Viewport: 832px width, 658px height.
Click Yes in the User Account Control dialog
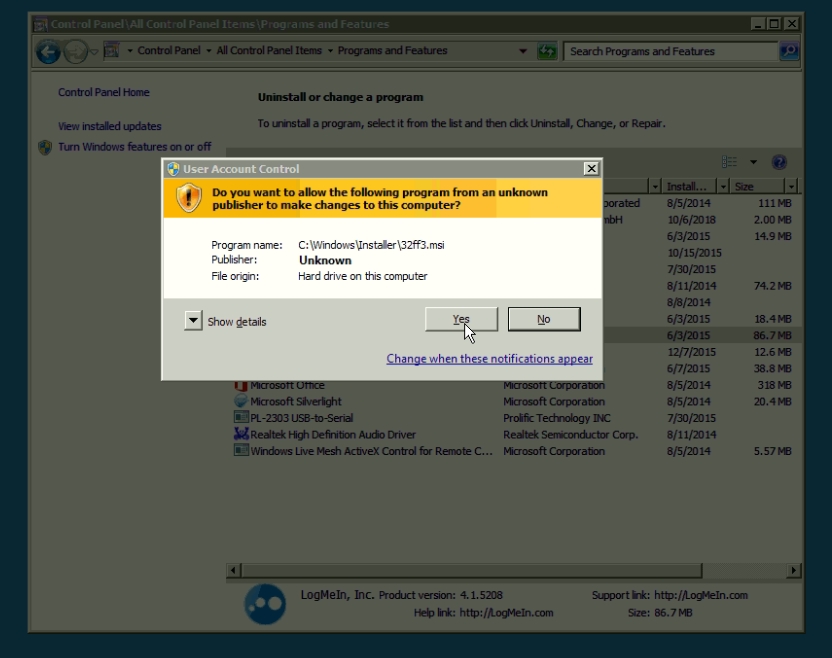click(x=461, y=319)
